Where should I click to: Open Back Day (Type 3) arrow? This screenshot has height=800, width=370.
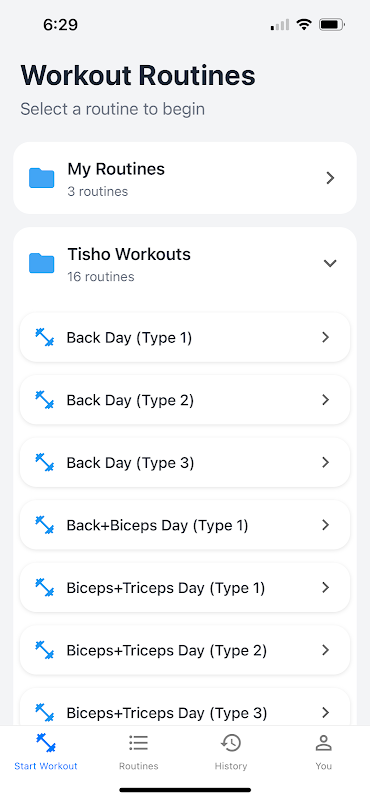326,462
